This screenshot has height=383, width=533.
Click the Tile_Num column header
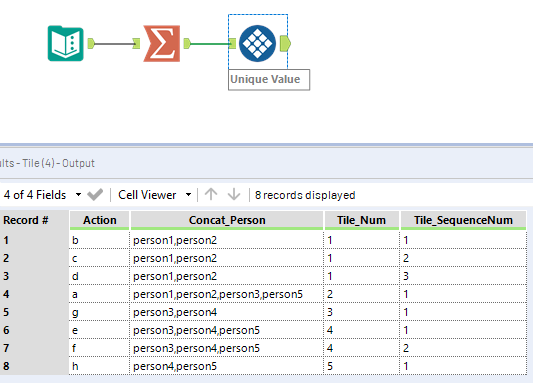362,220
